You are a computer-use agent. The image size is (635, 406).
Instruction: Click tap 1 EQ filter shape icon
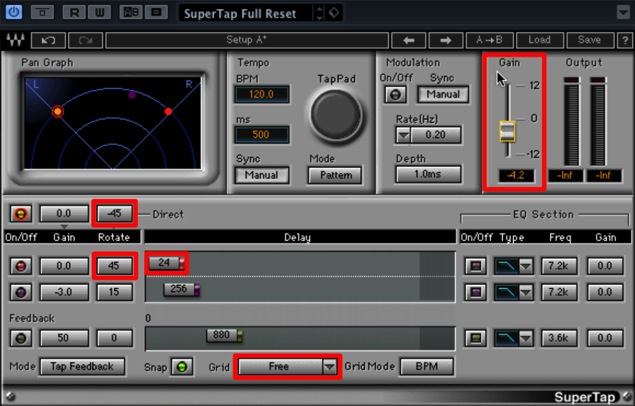coord(507,266)
